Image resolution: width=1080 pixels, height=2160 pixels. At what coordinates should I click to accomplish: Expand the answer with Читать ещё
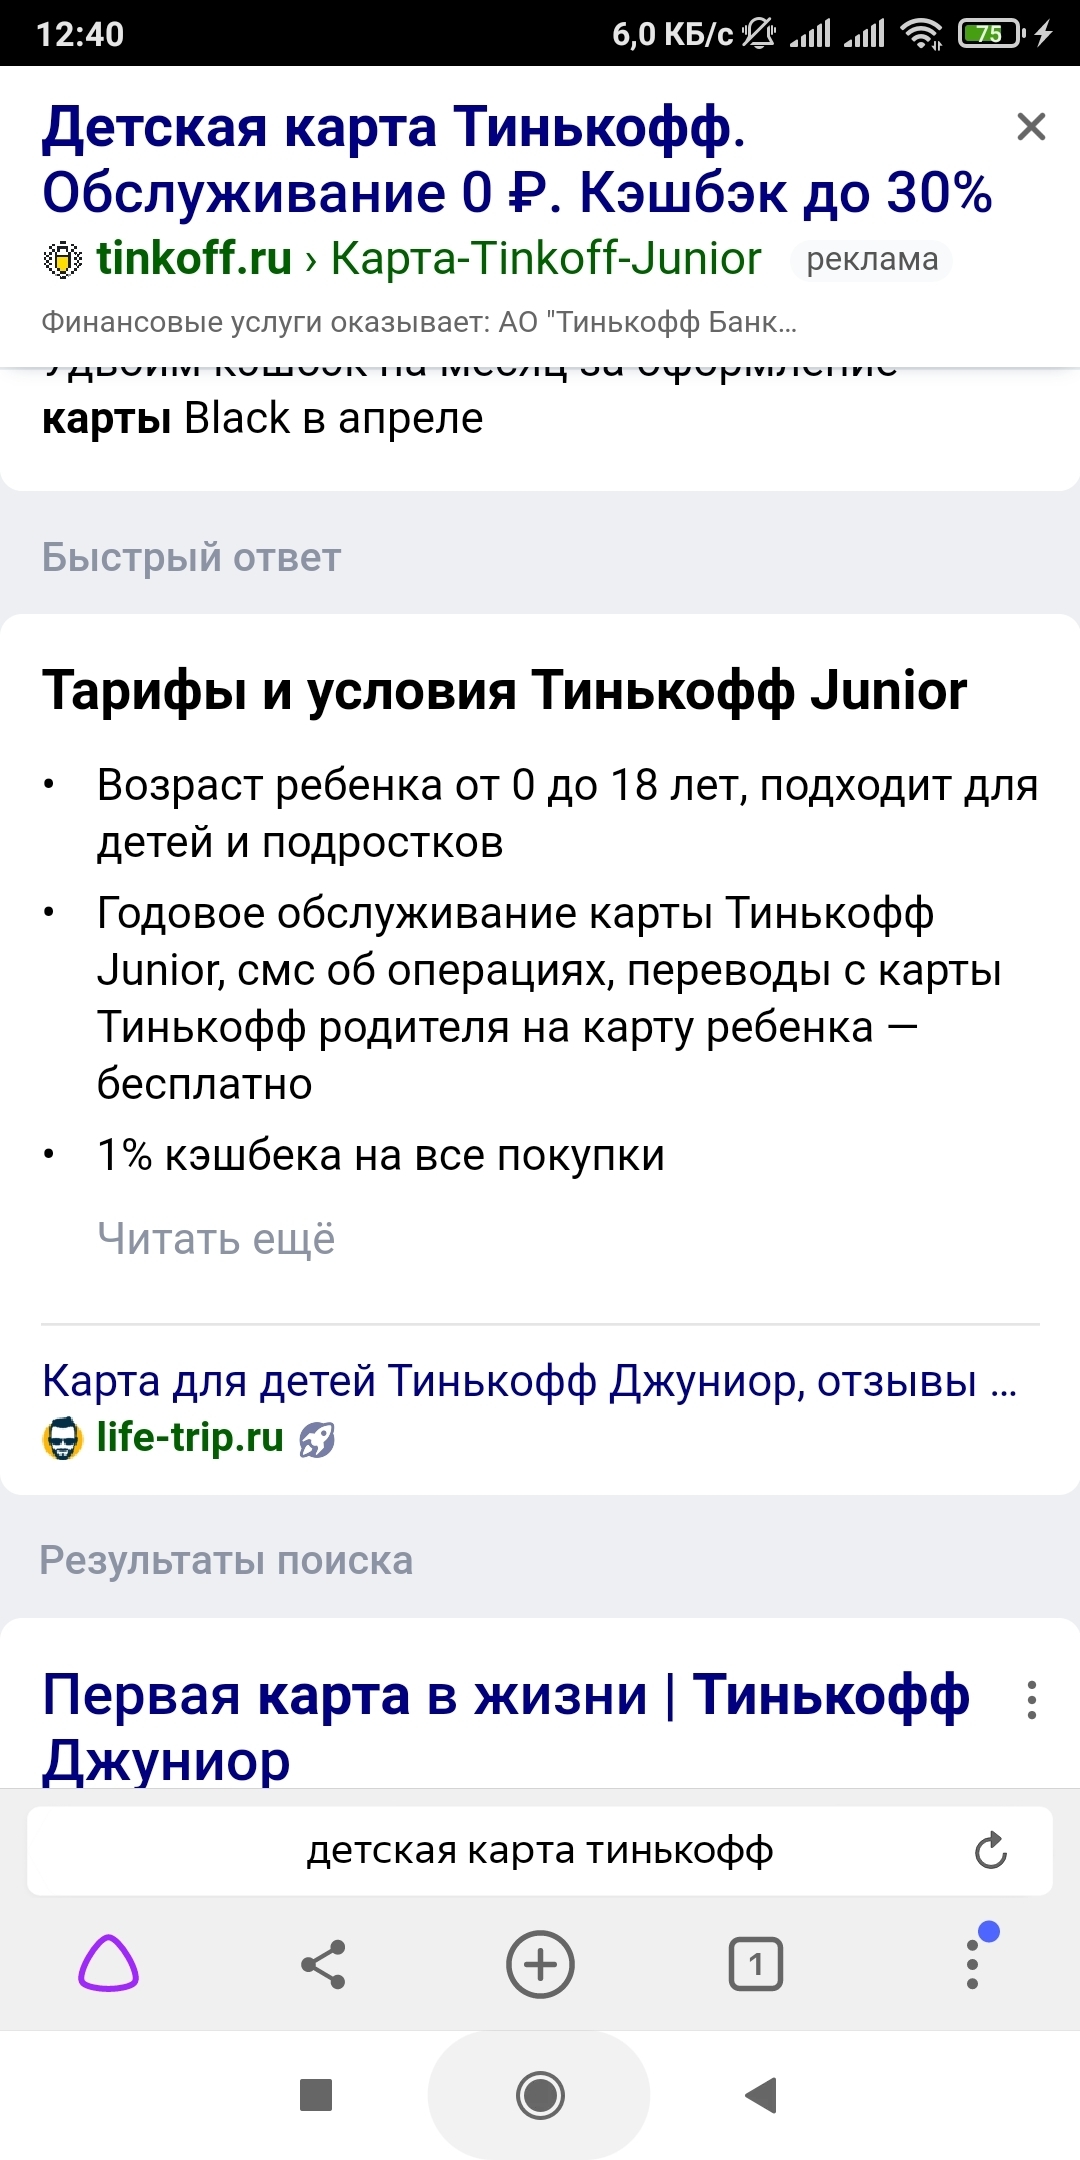[x=216, y=1239]
